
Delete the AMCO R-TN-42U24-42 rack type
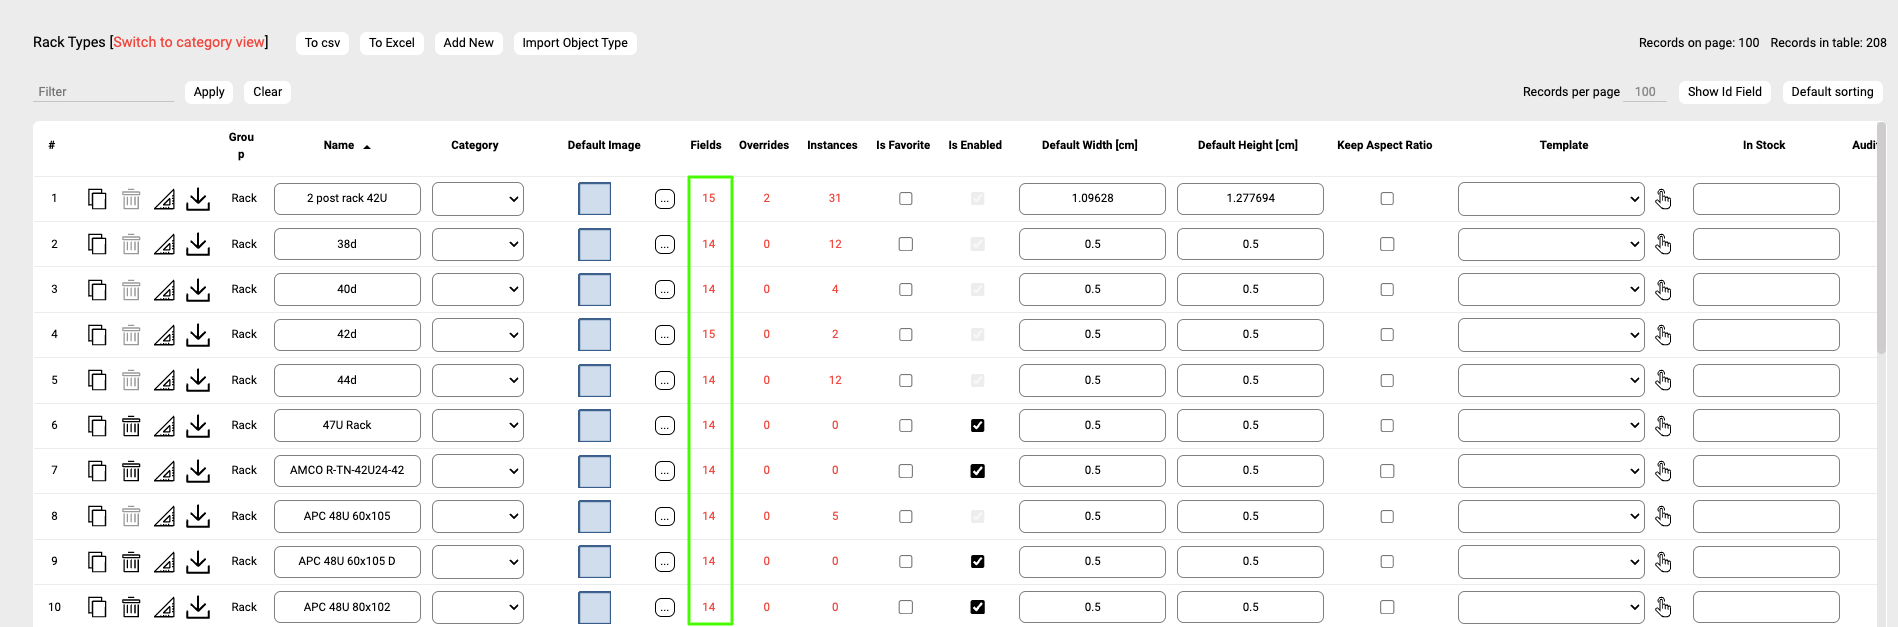point(131,471)
